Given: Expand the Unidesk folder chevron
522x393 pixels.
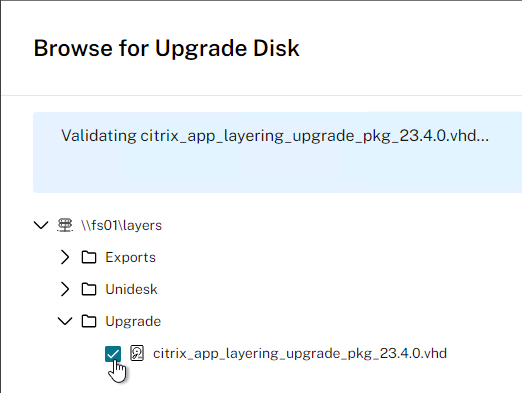Looking at the screenshot, I should click(x=65, y=289).
